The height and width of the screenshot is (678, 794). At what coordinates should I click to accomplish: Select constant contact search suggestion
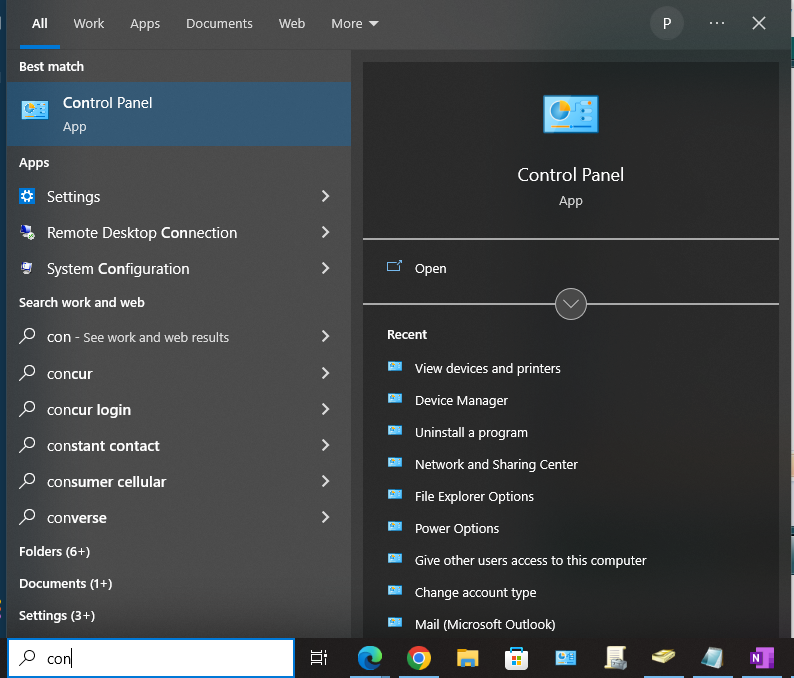(x=179, y=446)
